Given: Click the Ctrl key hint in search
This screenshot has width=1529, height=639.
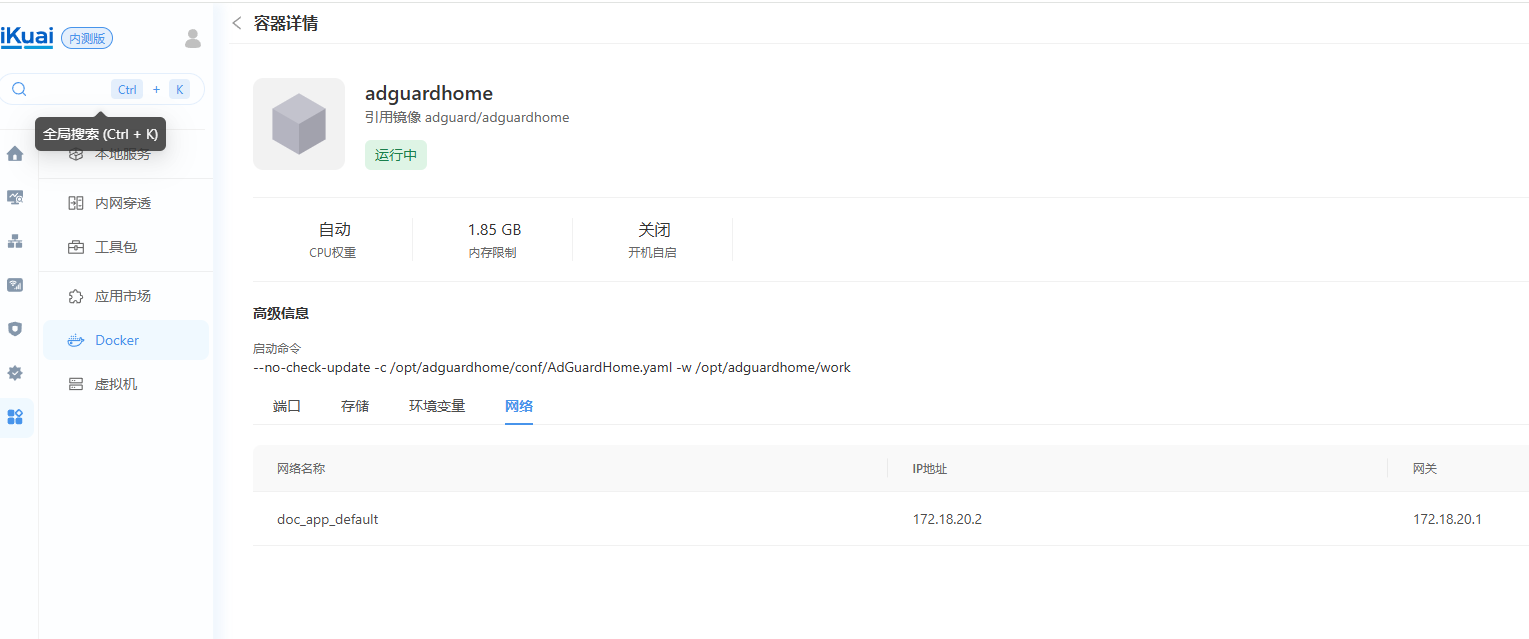Looking at the screenshot, I should tap(127, 89).
